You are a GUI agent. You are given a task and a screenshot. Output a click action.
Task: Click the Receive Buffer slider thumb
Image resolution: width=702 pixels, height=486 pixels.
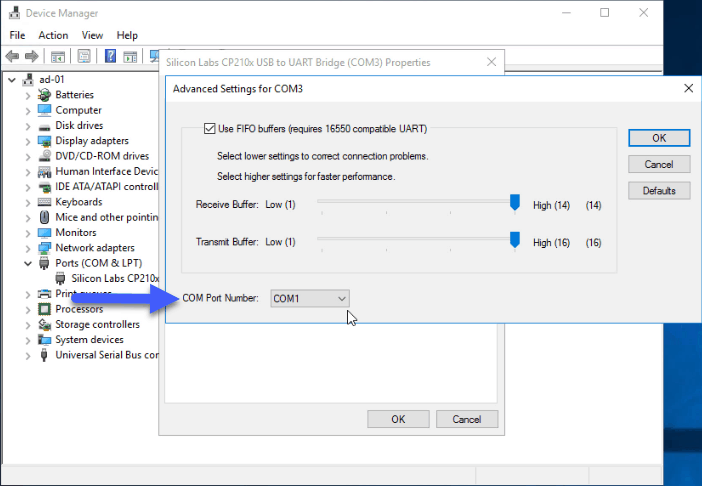[x=515, y=203]
